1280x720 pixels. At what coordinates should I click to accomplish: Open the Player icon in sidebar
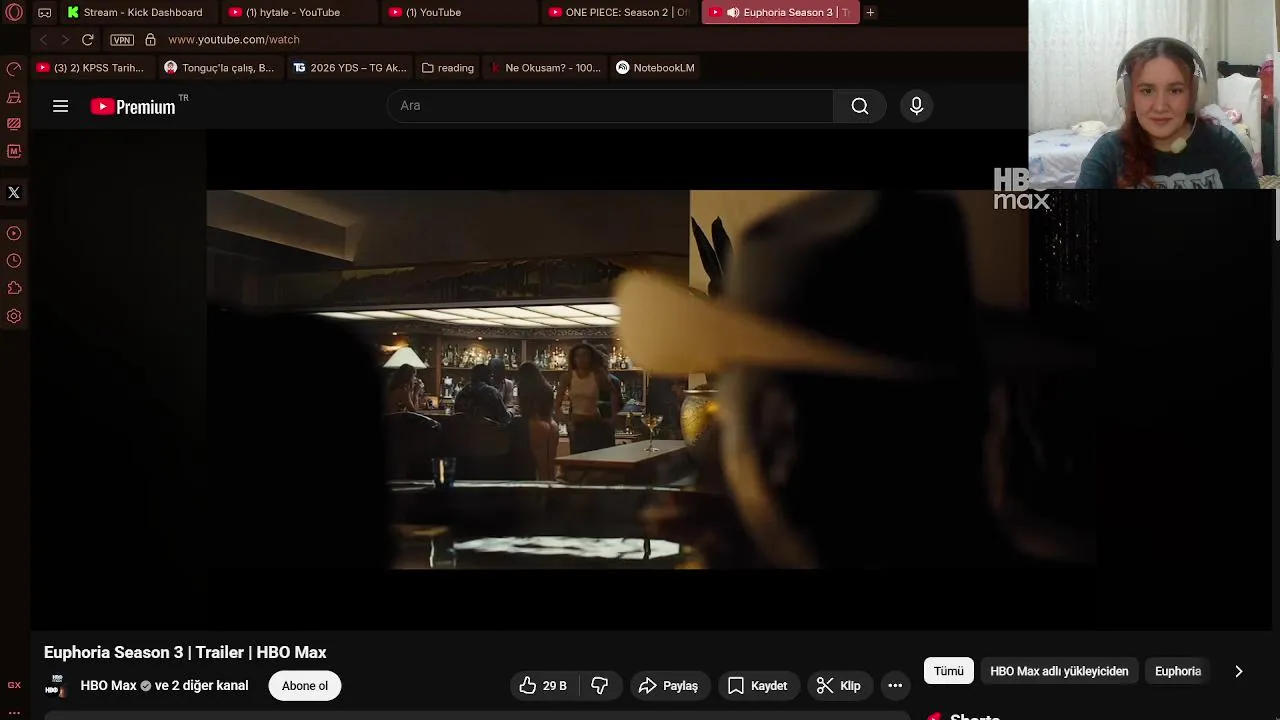[x=14, y=233]
